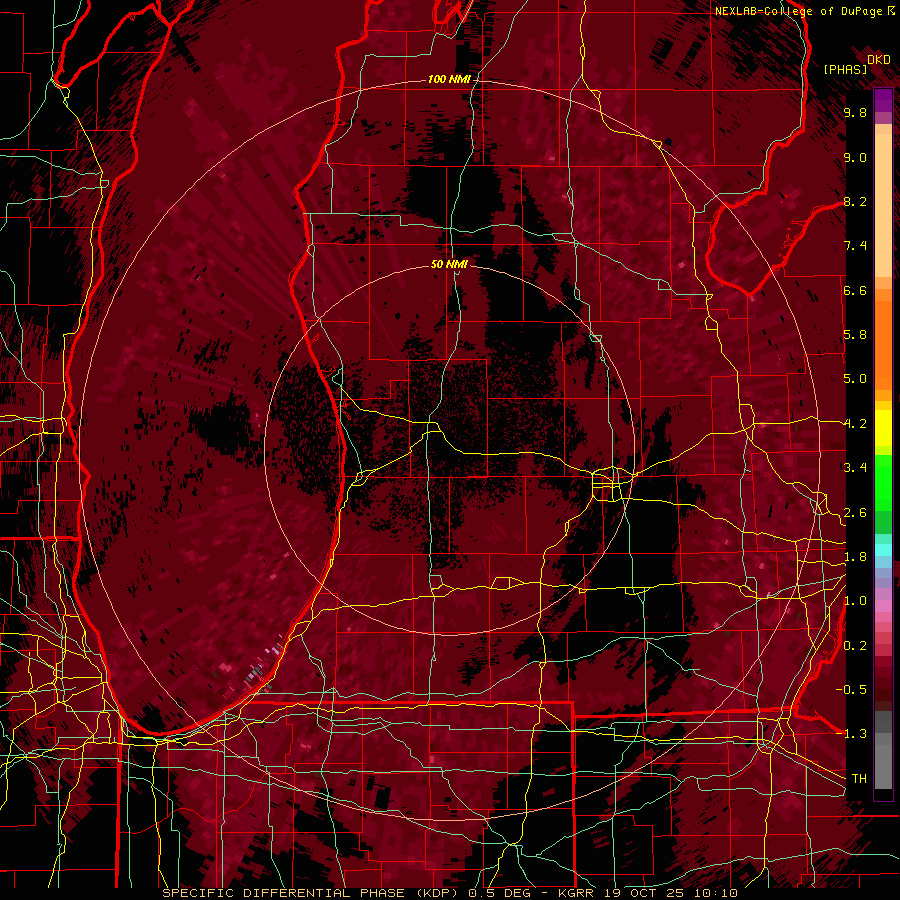Click the 3.4 value on the color scale
The width and height of the screenshot is (900, 900).
point(855,468)
